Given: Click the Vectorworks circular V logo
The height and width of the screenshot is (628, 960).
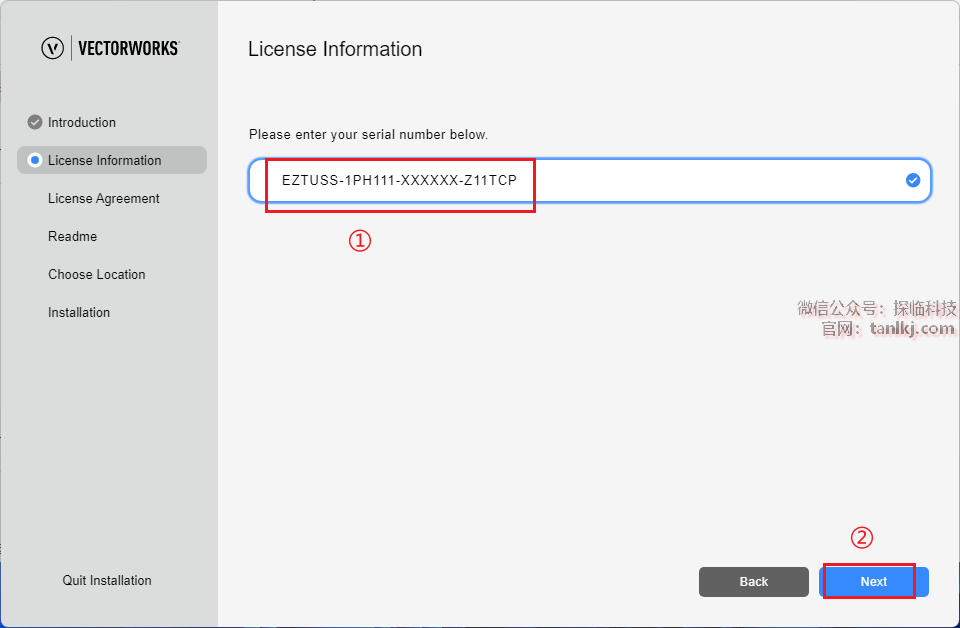Looking at the screenshot, I should (x=52, y=48).
